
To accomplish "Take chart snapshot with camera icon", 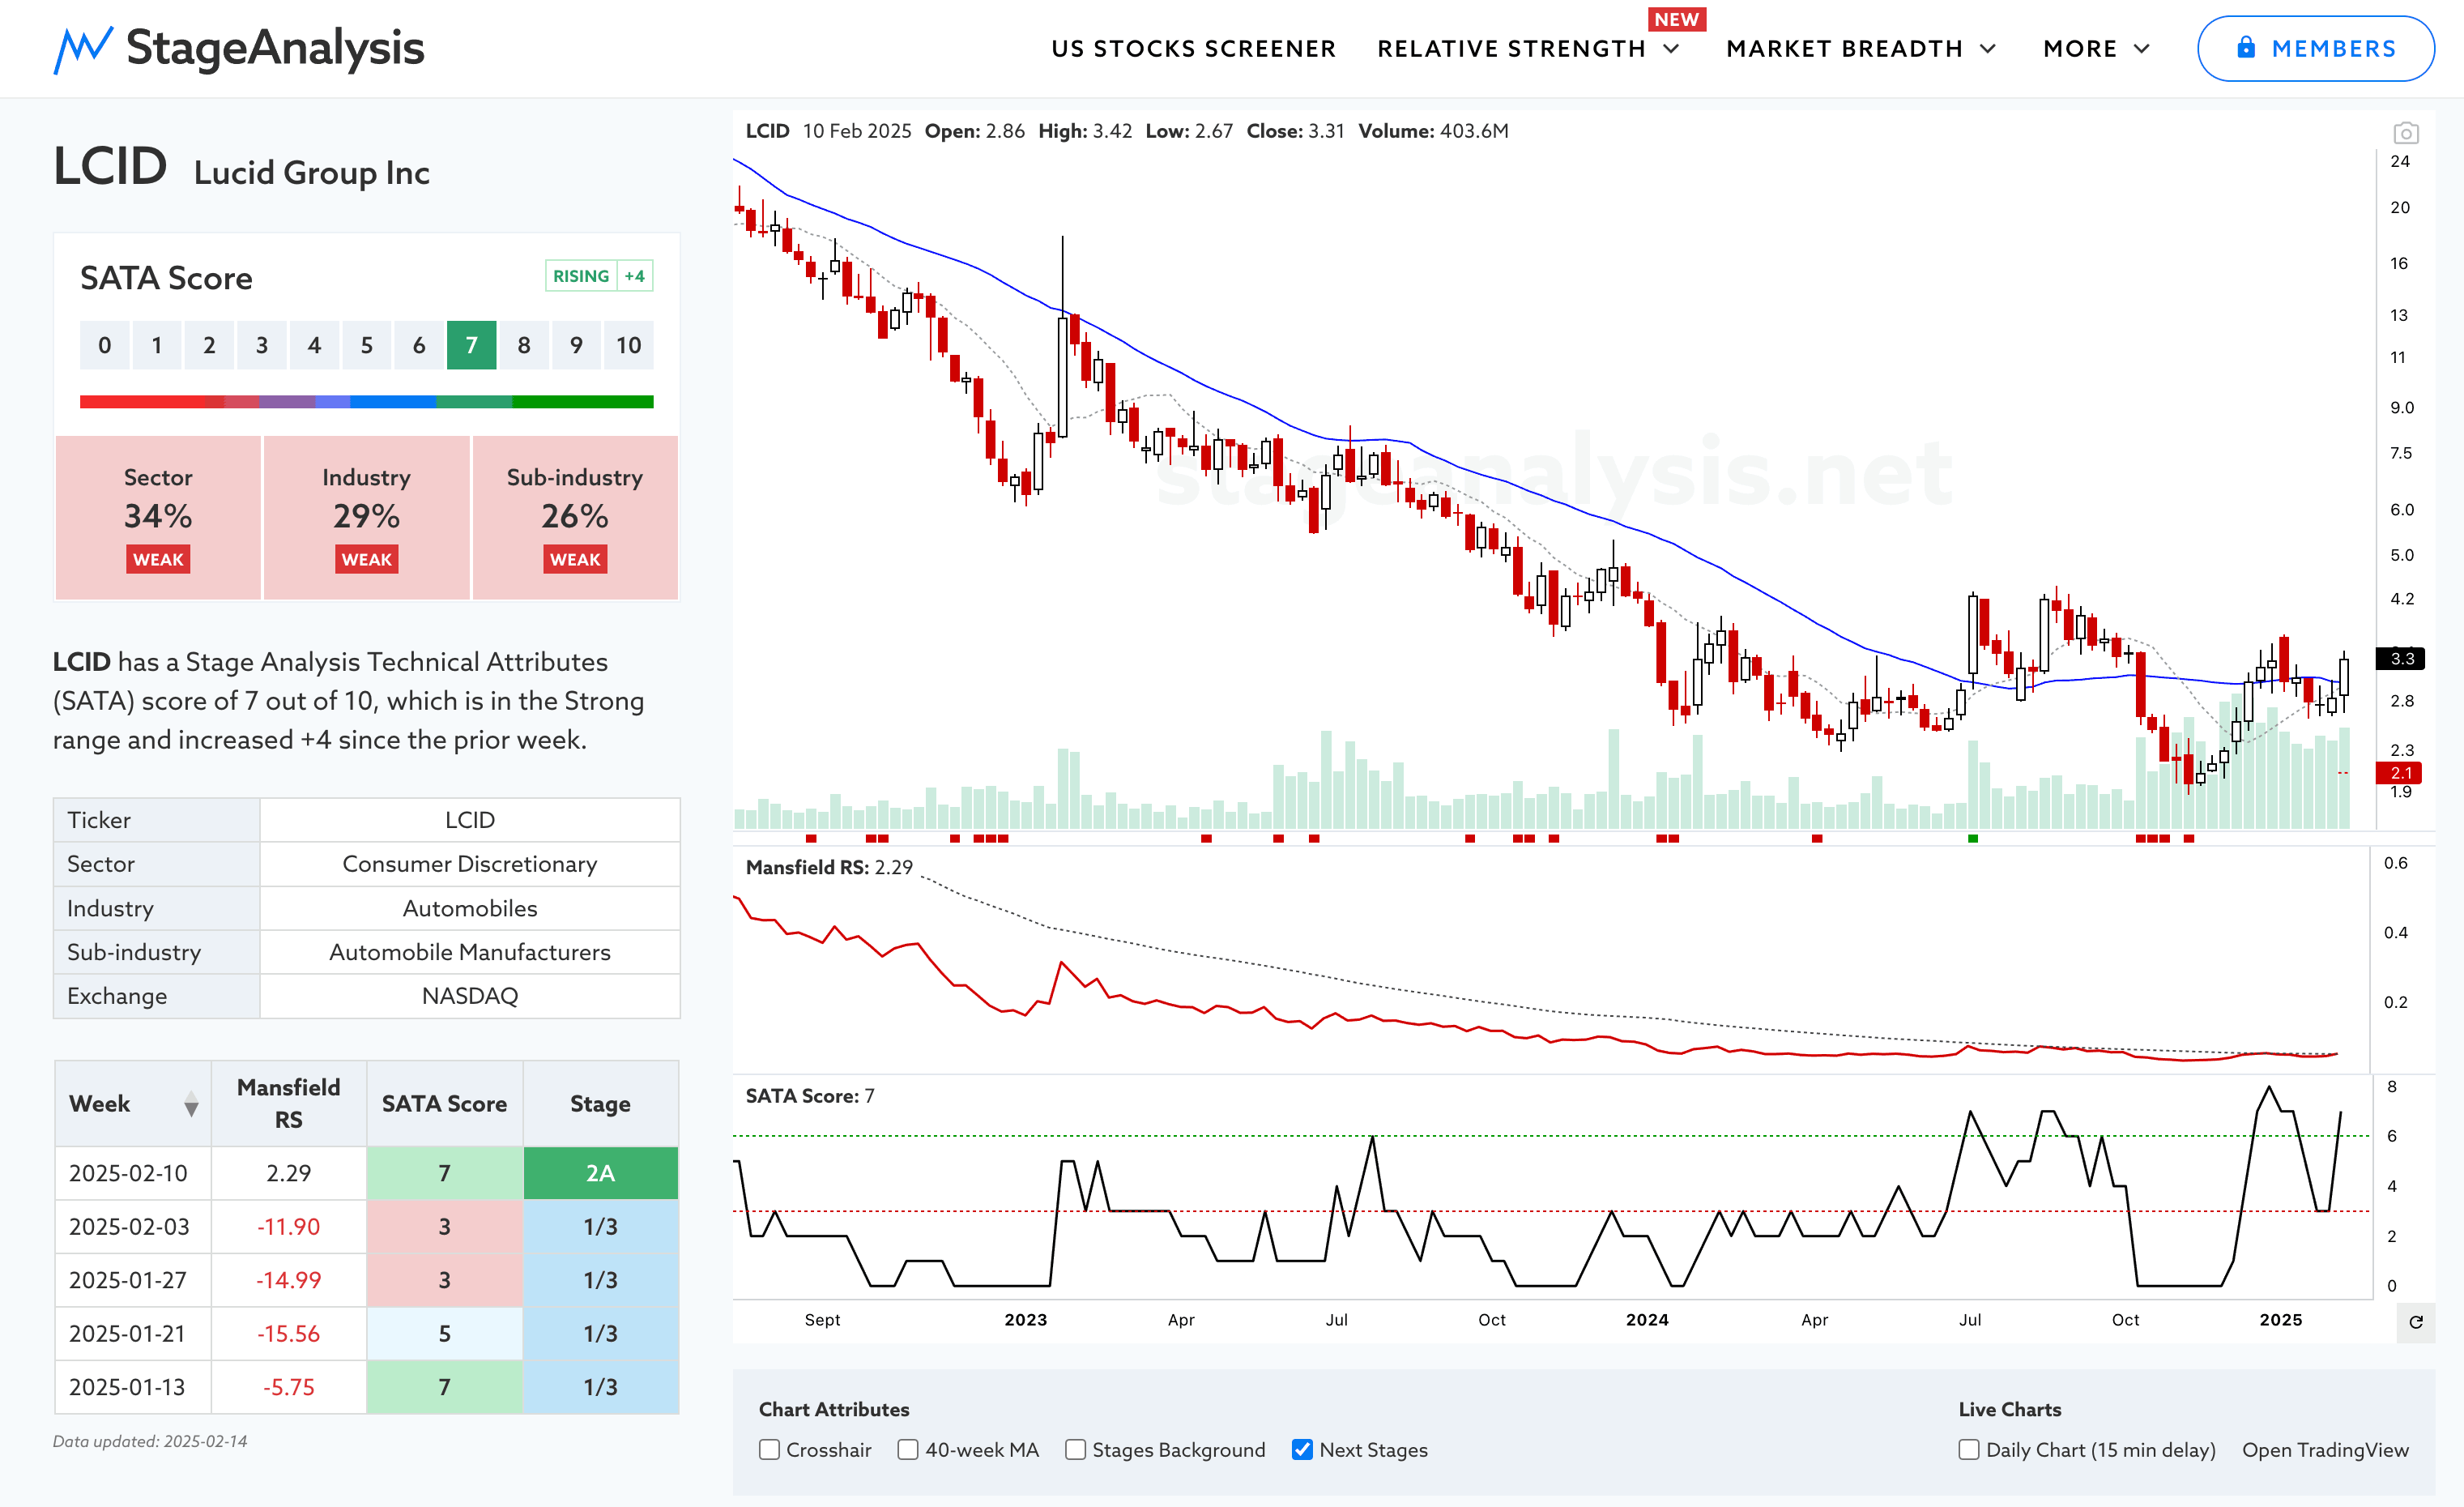I will tap(2406, 133).
